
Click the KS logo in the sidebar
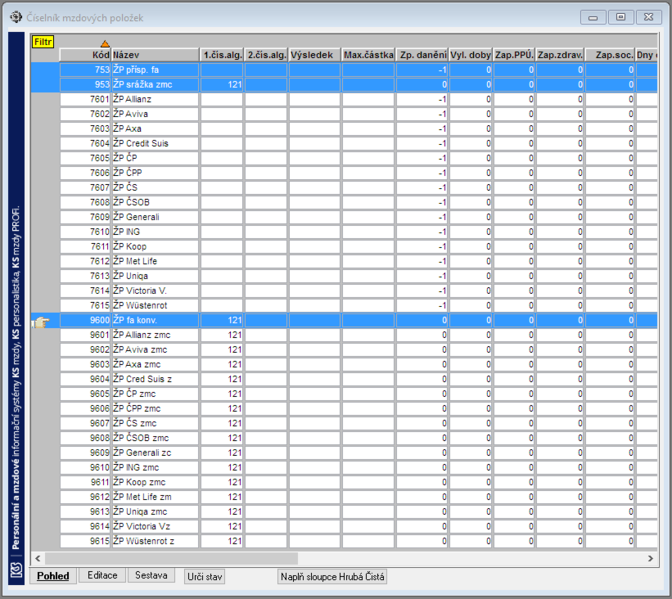point(16,570)
